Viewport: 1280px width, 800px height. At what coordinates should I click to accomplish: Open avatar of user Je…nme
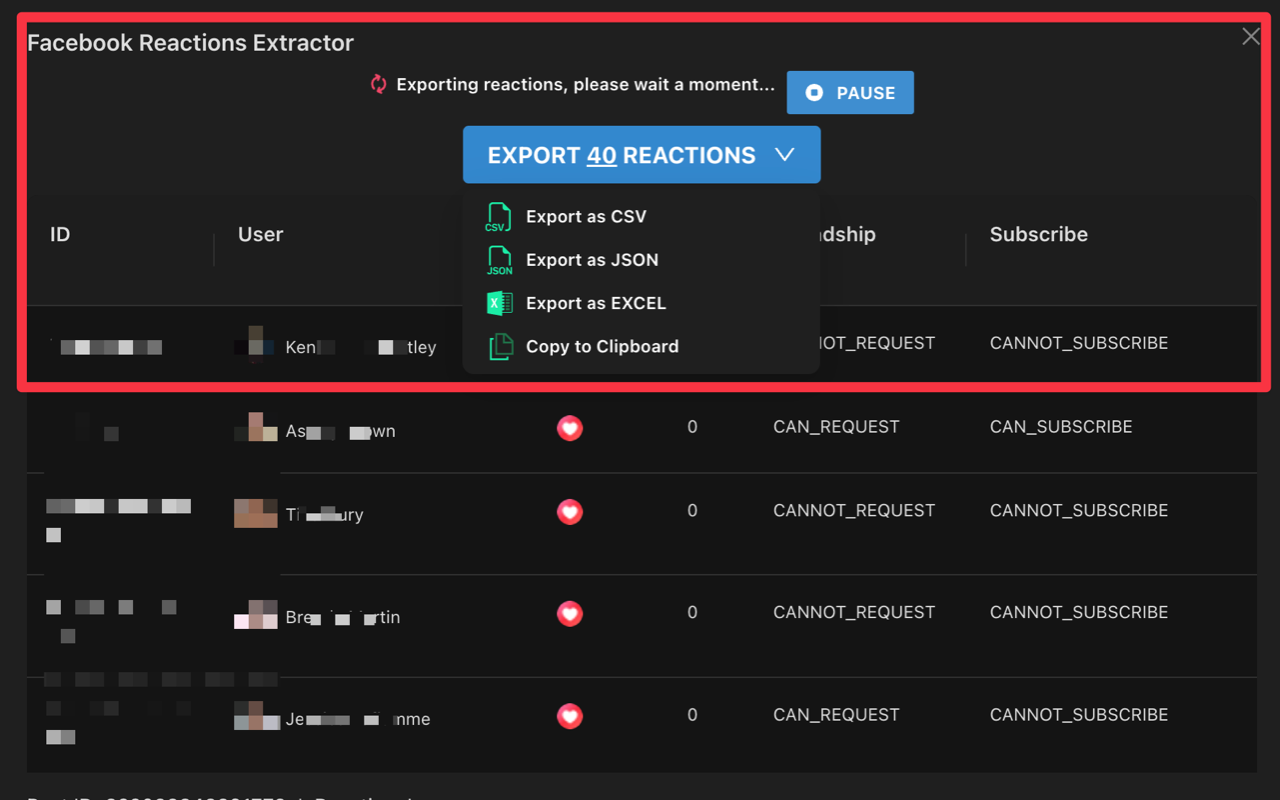(x=255, y=716)
